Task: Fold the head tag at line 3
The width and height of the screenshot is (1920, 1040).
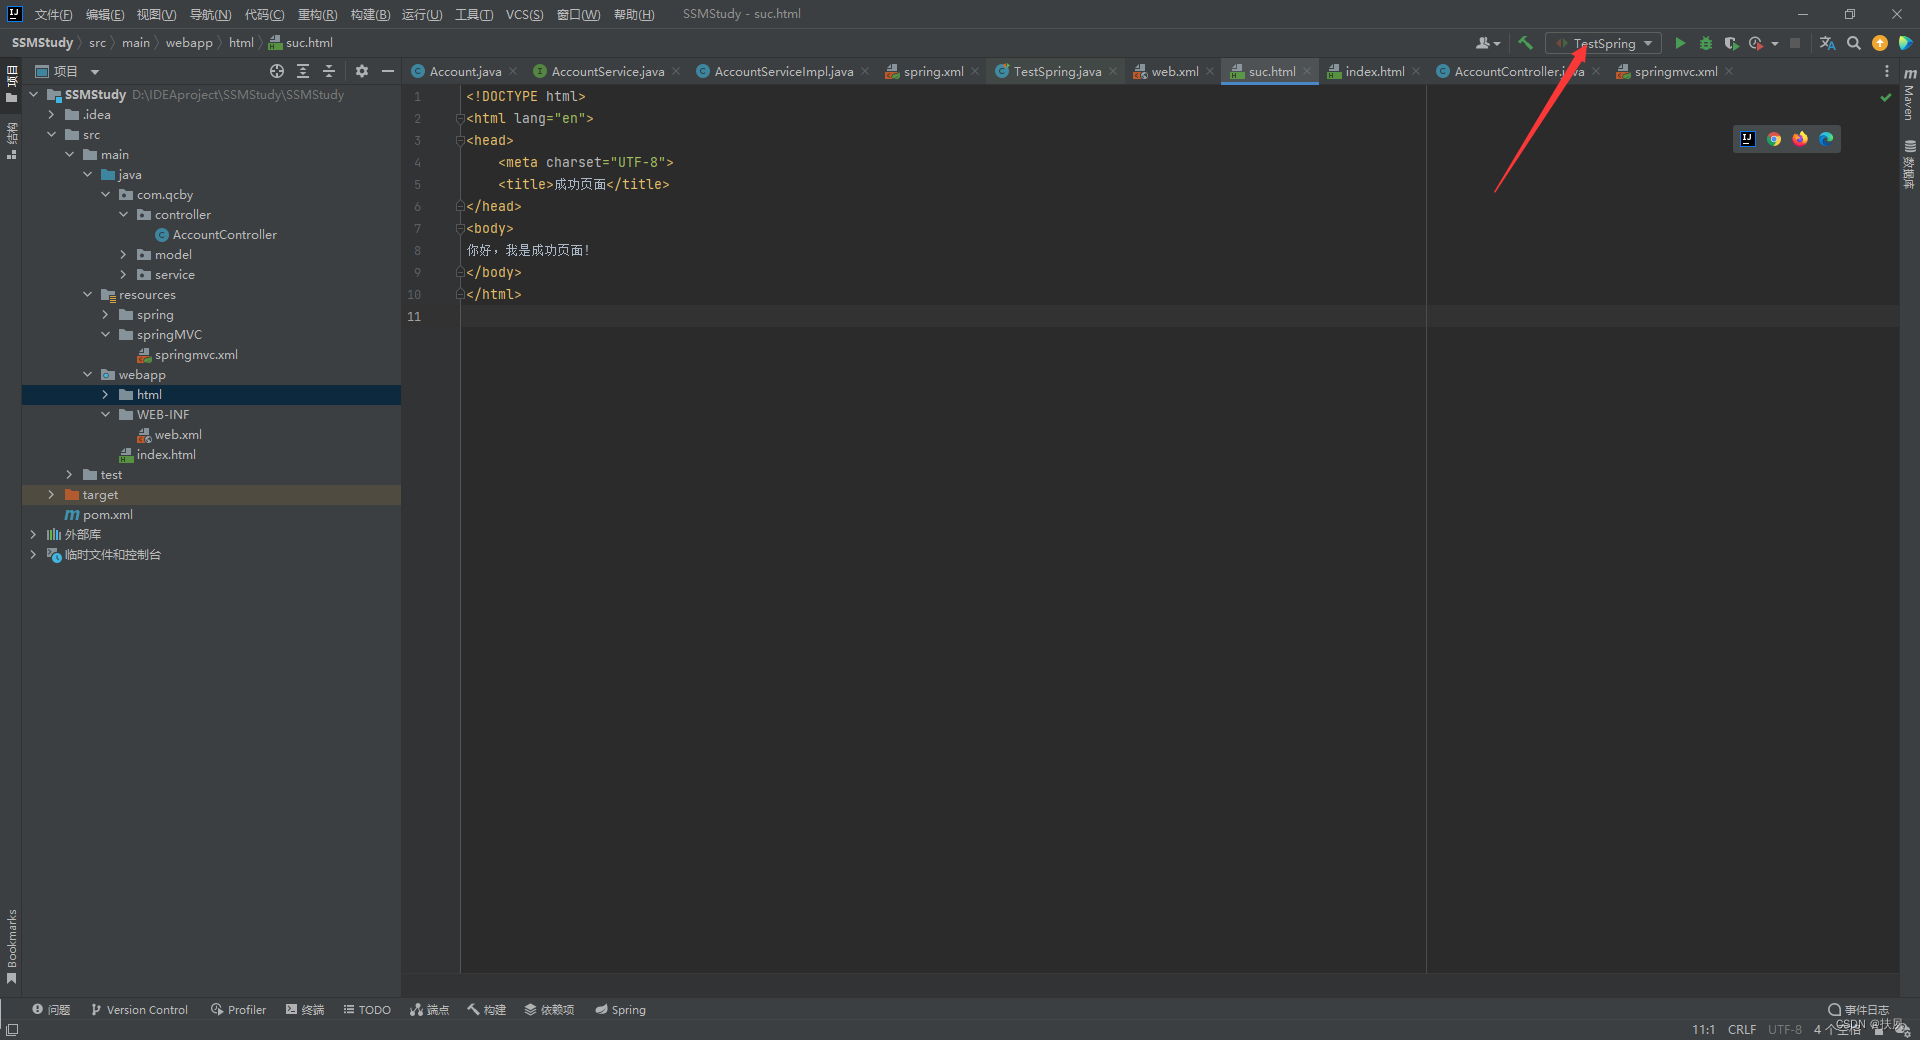Action: tap(460, 141)
